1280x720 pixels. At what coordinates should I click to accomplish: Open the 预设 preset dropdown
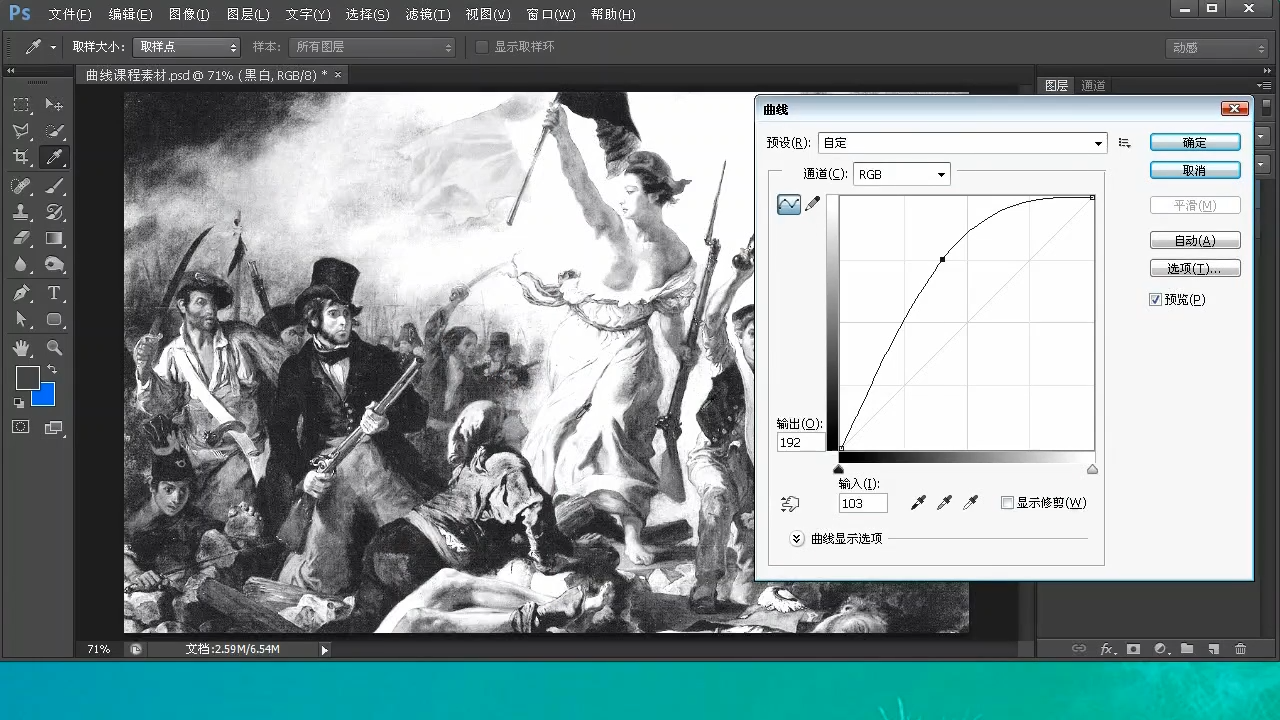click(963, 143)
